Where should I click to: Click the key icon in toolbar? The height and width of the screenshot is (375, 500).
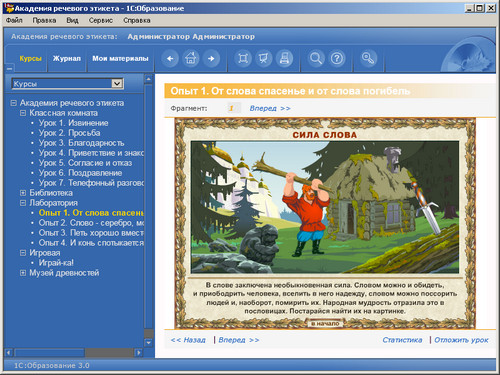tap(368, 59)
